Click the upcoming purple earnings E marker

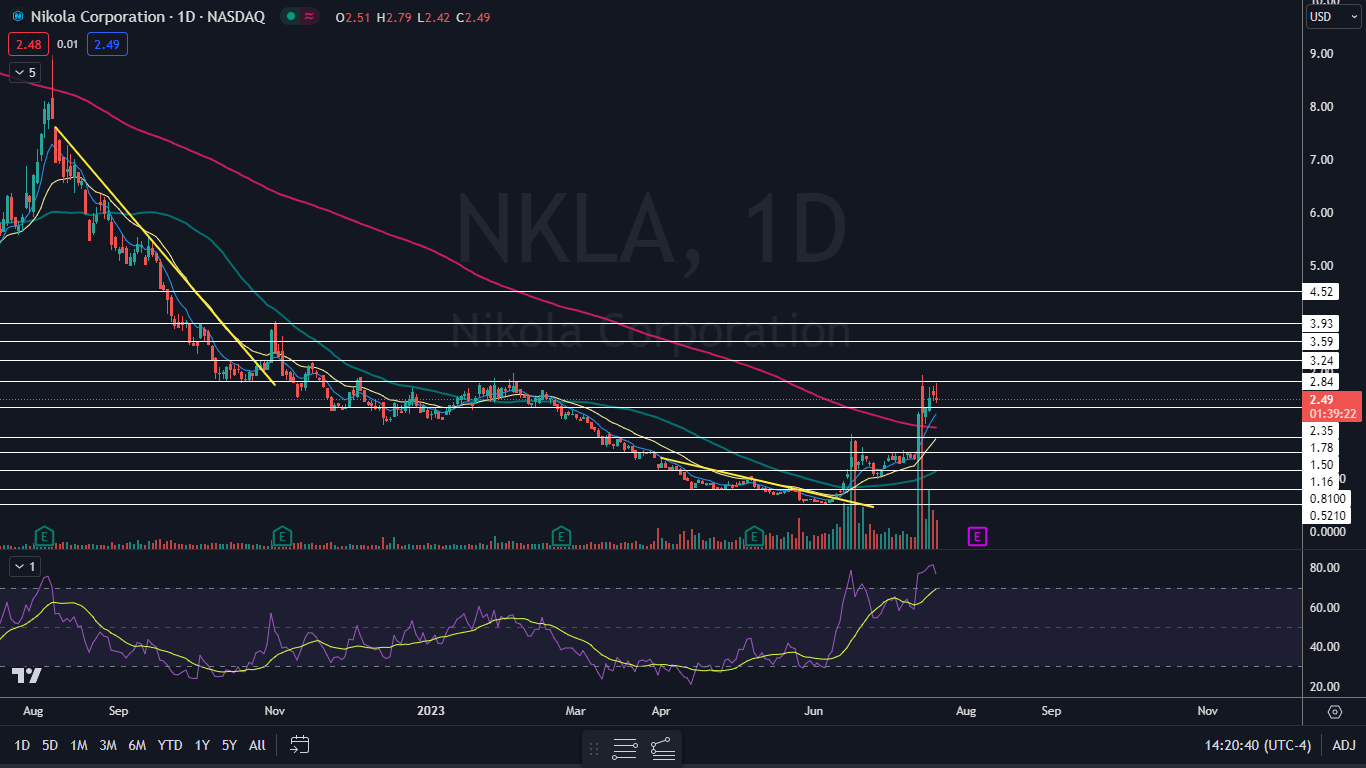[978, 537]
